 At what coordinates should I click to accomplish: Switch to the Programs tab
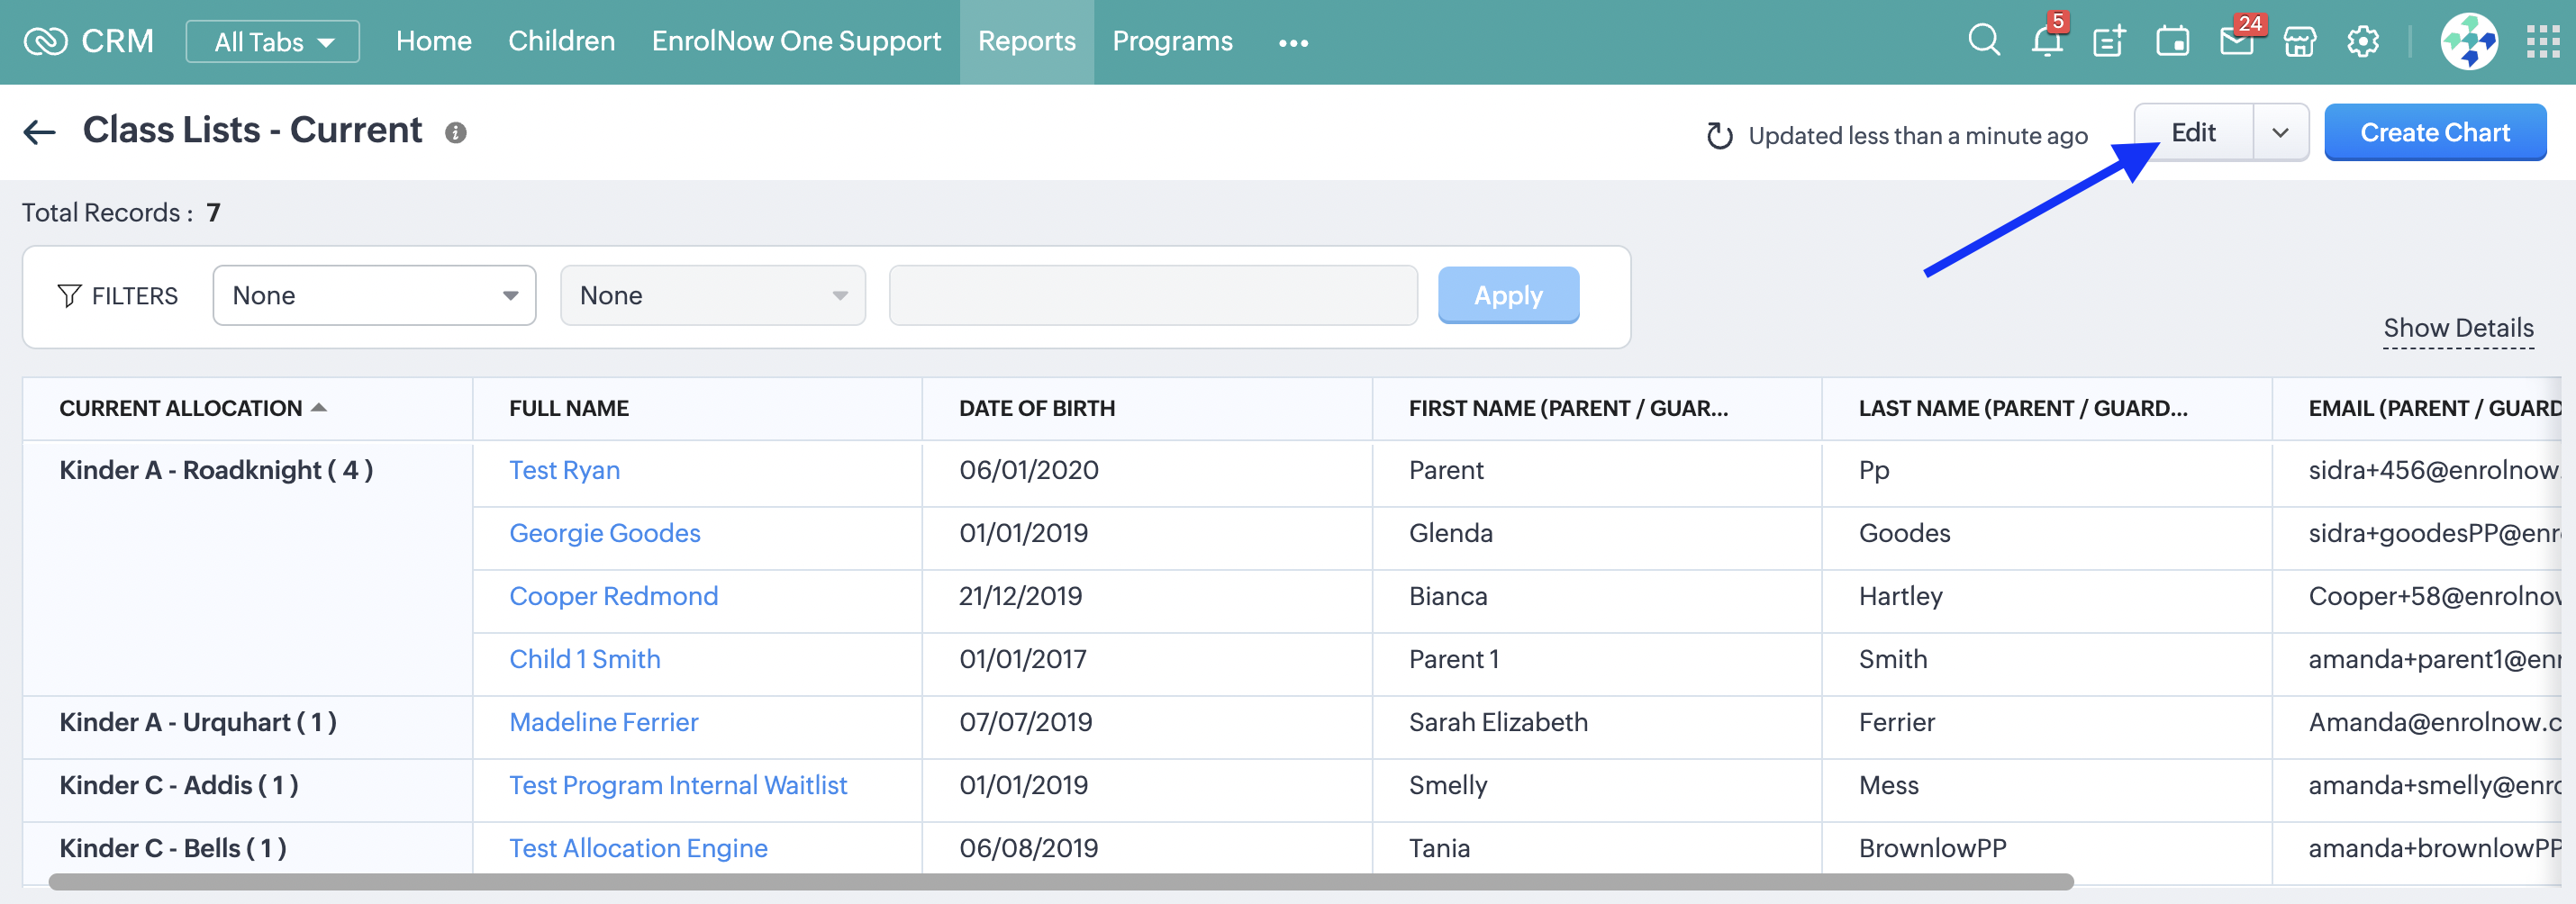[1172, 41]
